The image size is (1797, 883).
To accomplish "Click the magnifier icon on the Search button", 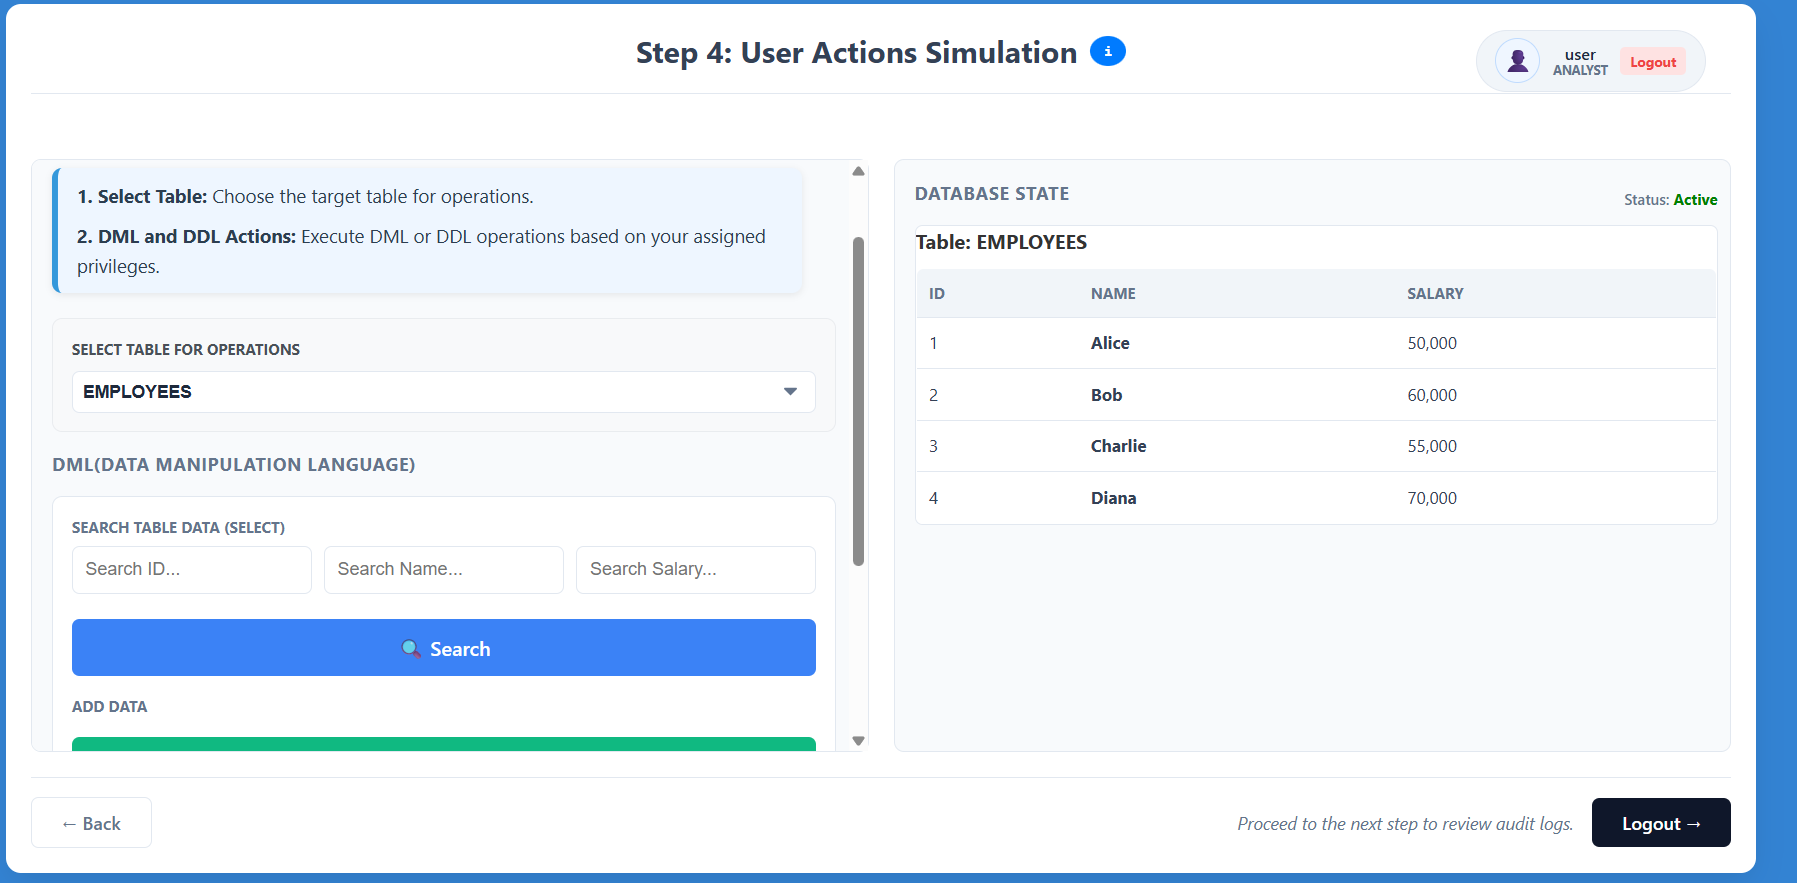I will tap(410, 648).
